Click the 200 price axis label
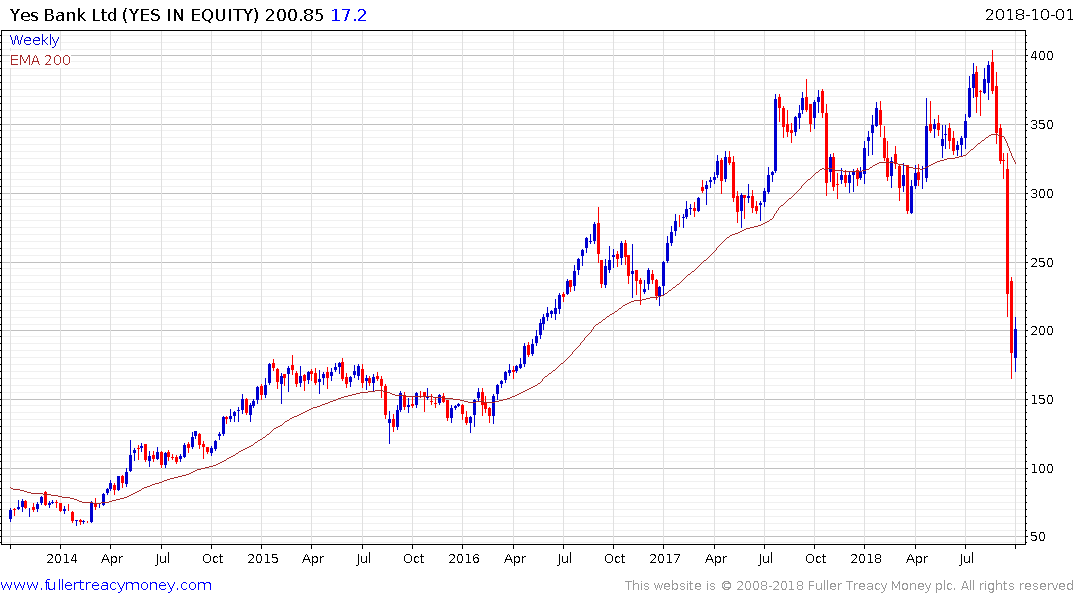Image resolution: width=1075 pixels, height=600 pixels. click(1042, 331)
